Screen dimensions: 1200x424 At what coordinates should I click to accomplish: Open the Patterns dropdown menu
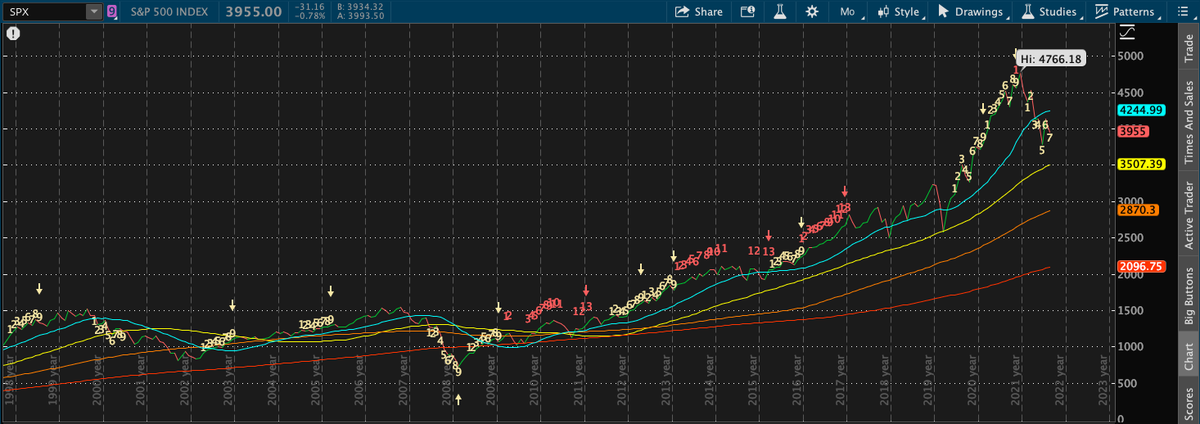pos(1126,12)
